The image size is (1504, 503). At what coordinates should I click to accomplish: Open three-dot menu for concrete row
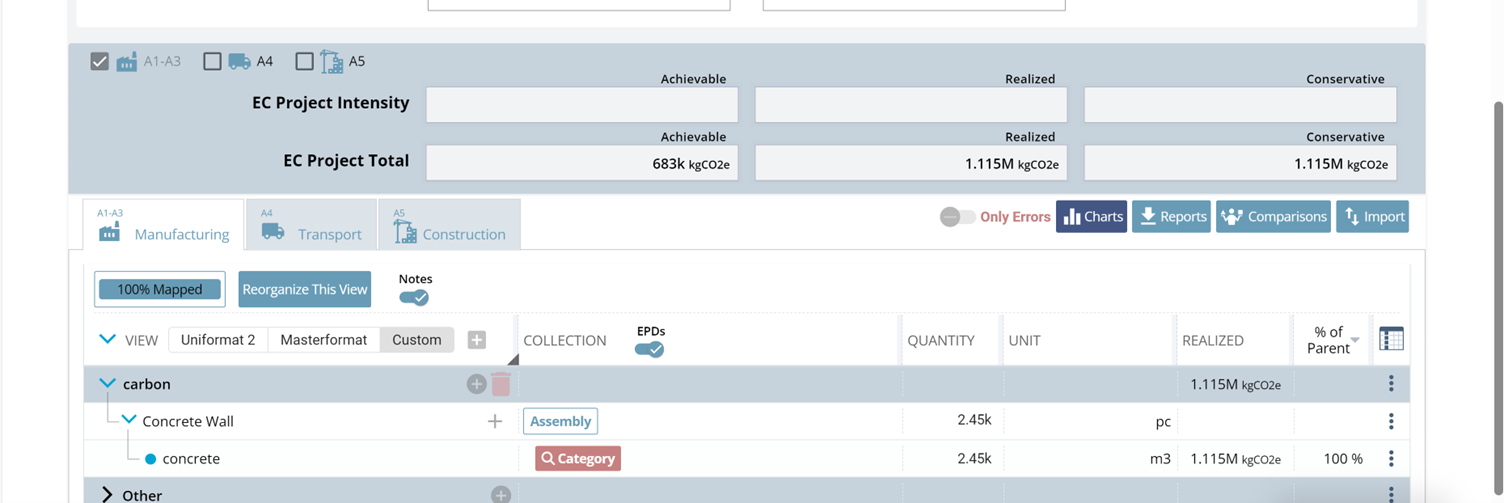click(x=1391, y=459)
